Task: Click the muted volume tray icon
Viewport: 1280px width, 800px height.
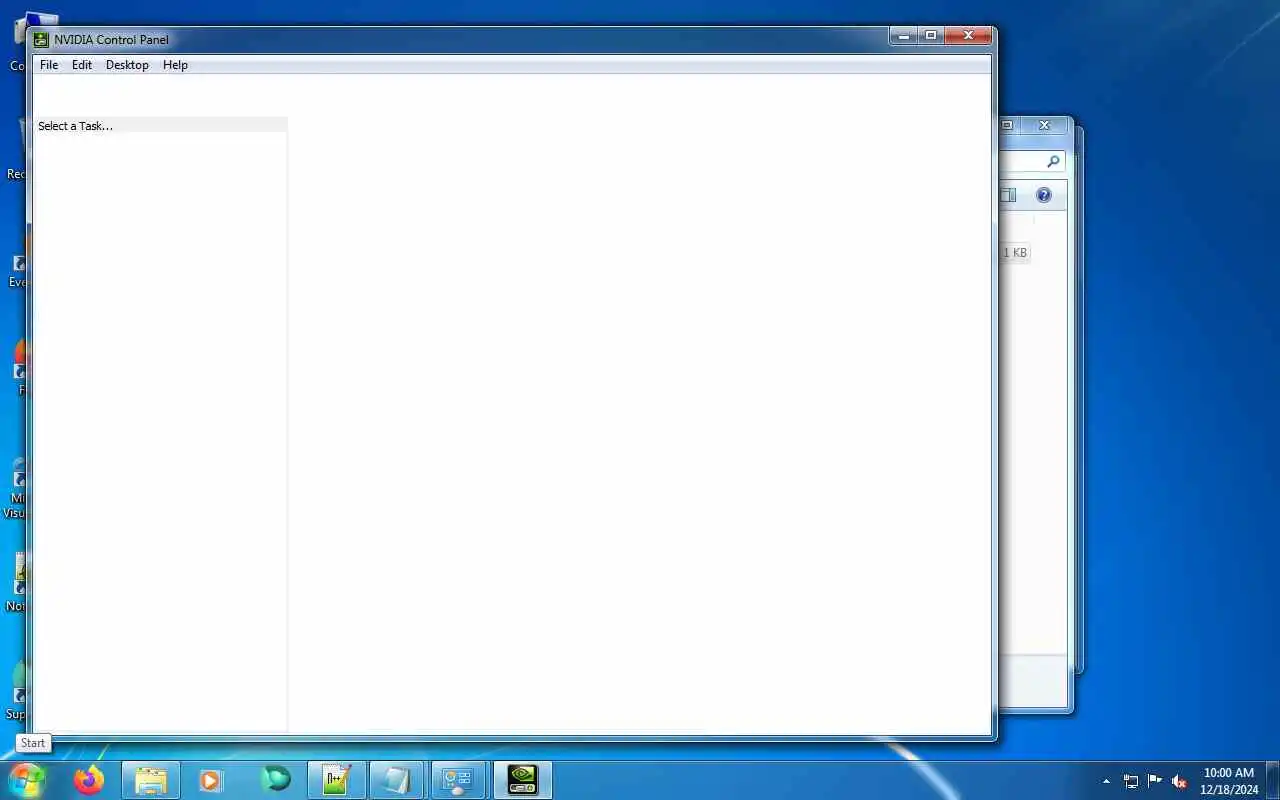Action: 1179,781
